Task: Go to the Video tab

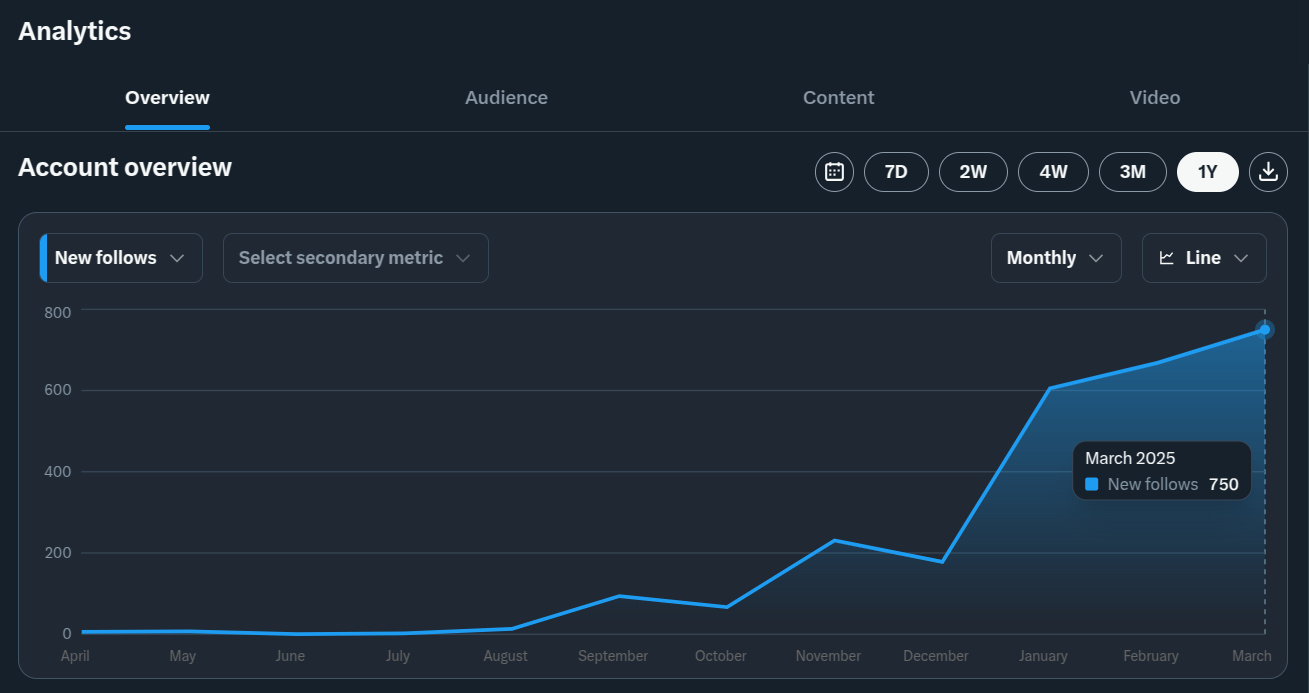Action: [1154, 98]
